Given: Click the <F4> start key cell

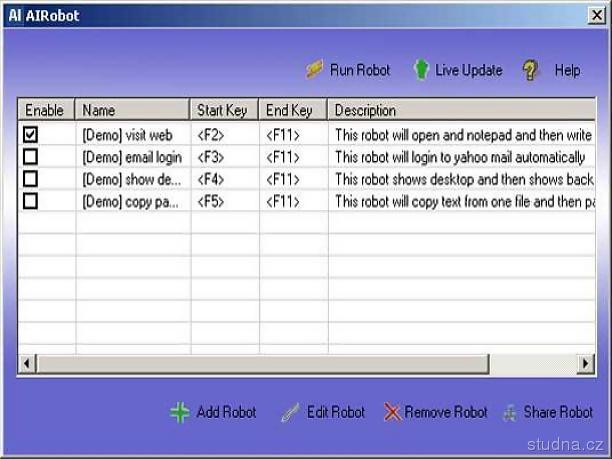Looking at the screenshot, I should 211,180.
